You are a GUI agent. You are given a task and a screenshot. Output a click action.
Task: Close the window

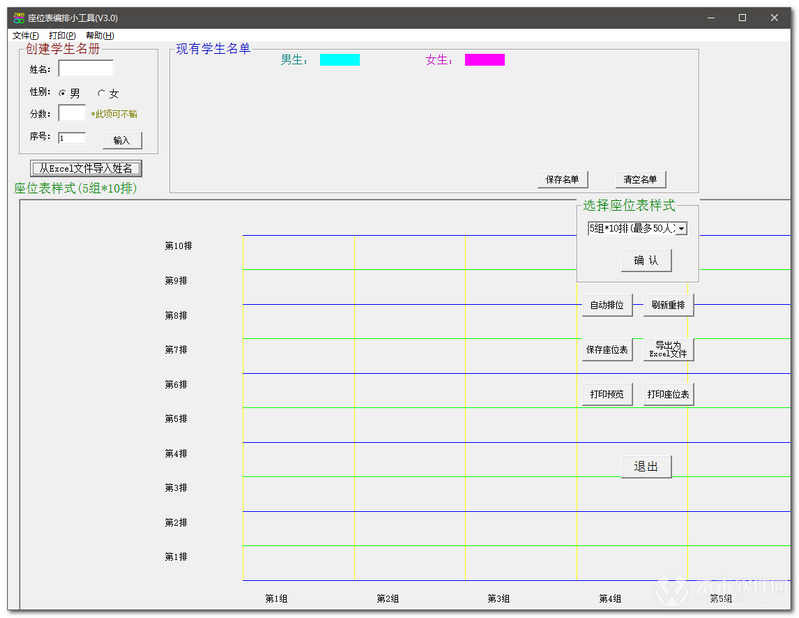tap(774, 18)
